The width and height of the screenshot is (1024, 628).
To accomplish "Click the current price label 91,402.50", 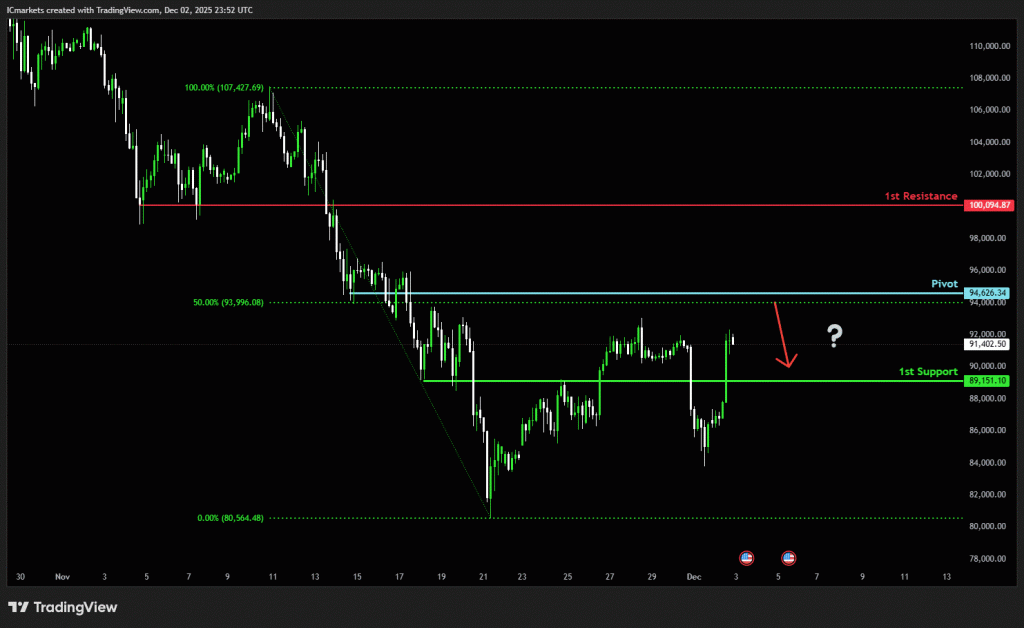I will coord(990,344).
